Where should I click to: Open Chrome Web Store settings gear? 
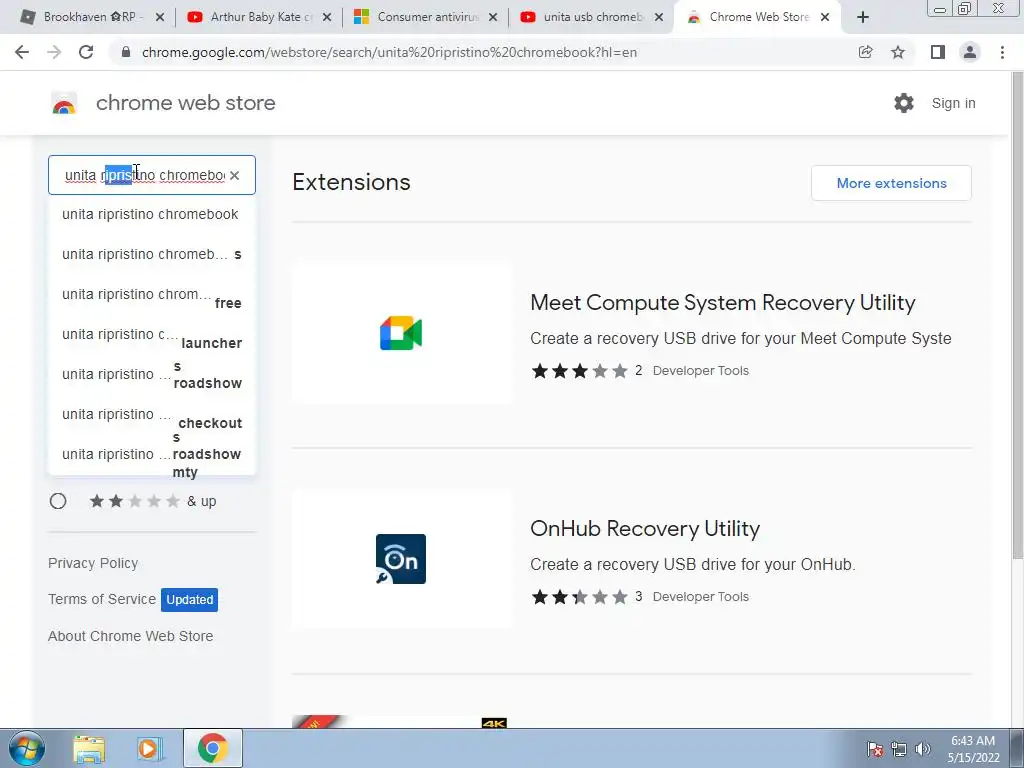coord(904,103)
